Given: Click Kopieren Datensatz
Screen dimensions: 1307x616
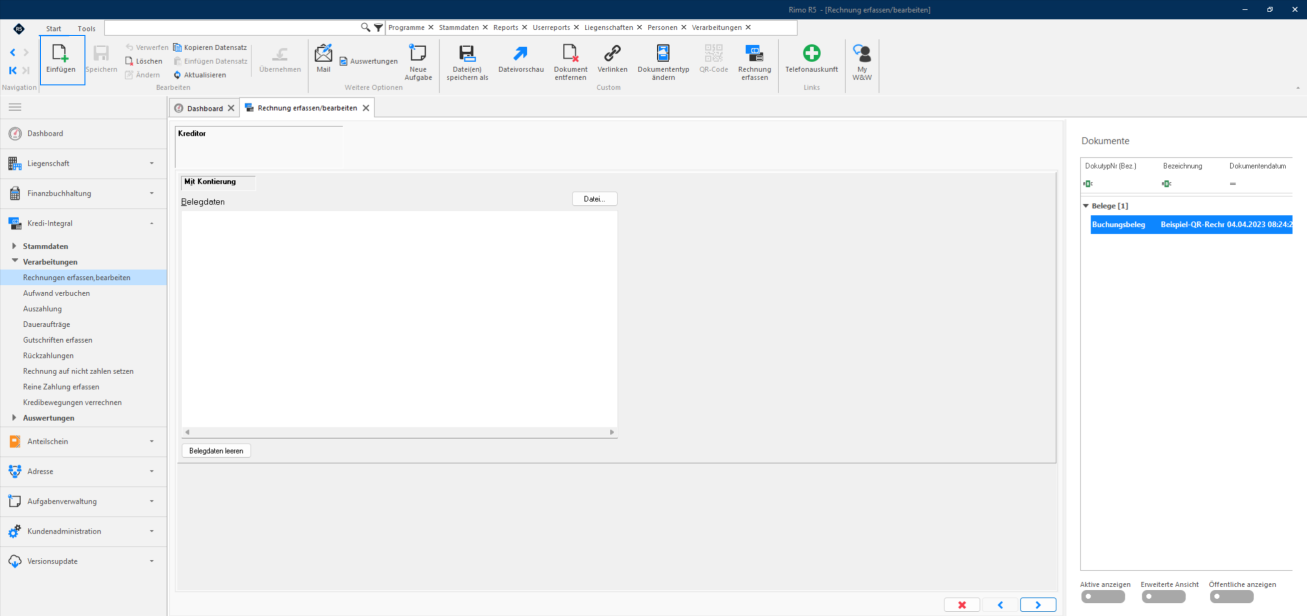Looking at the screenshot, I should (209, 47).
